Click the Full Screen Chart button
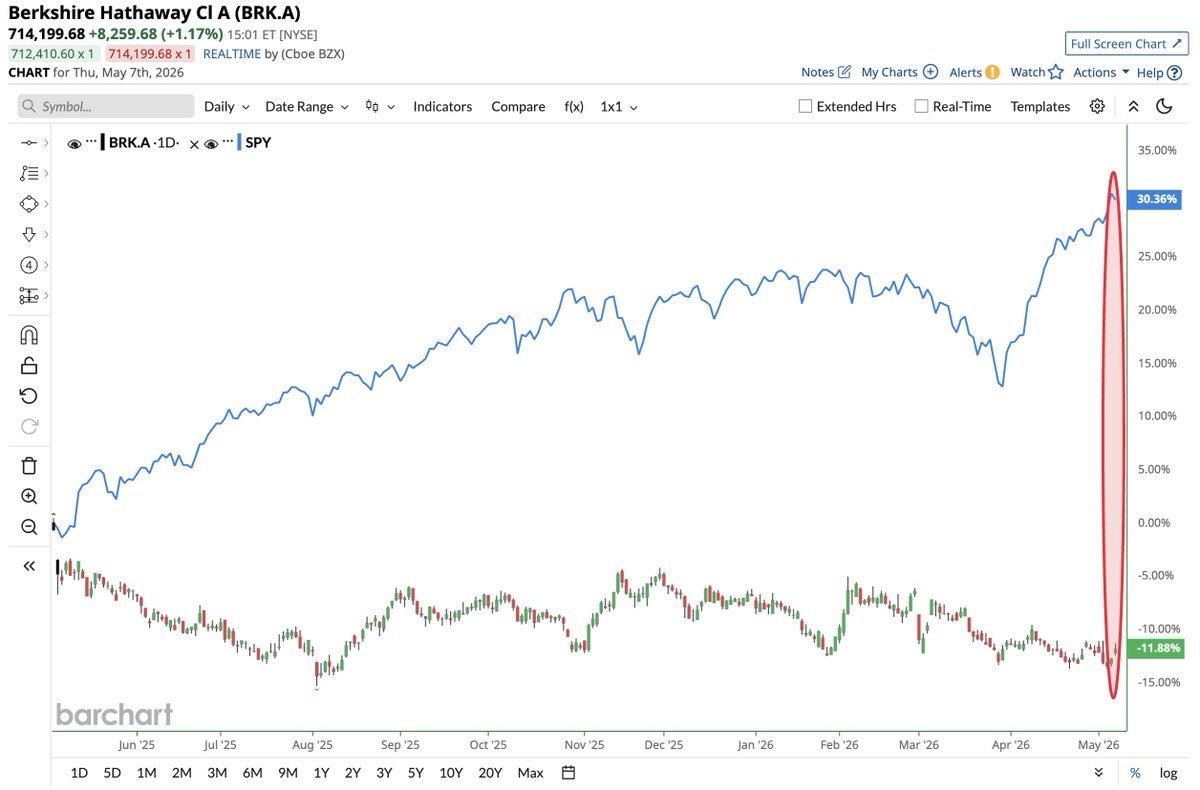Screen dimensions: 1200x790 point(1125,43)
